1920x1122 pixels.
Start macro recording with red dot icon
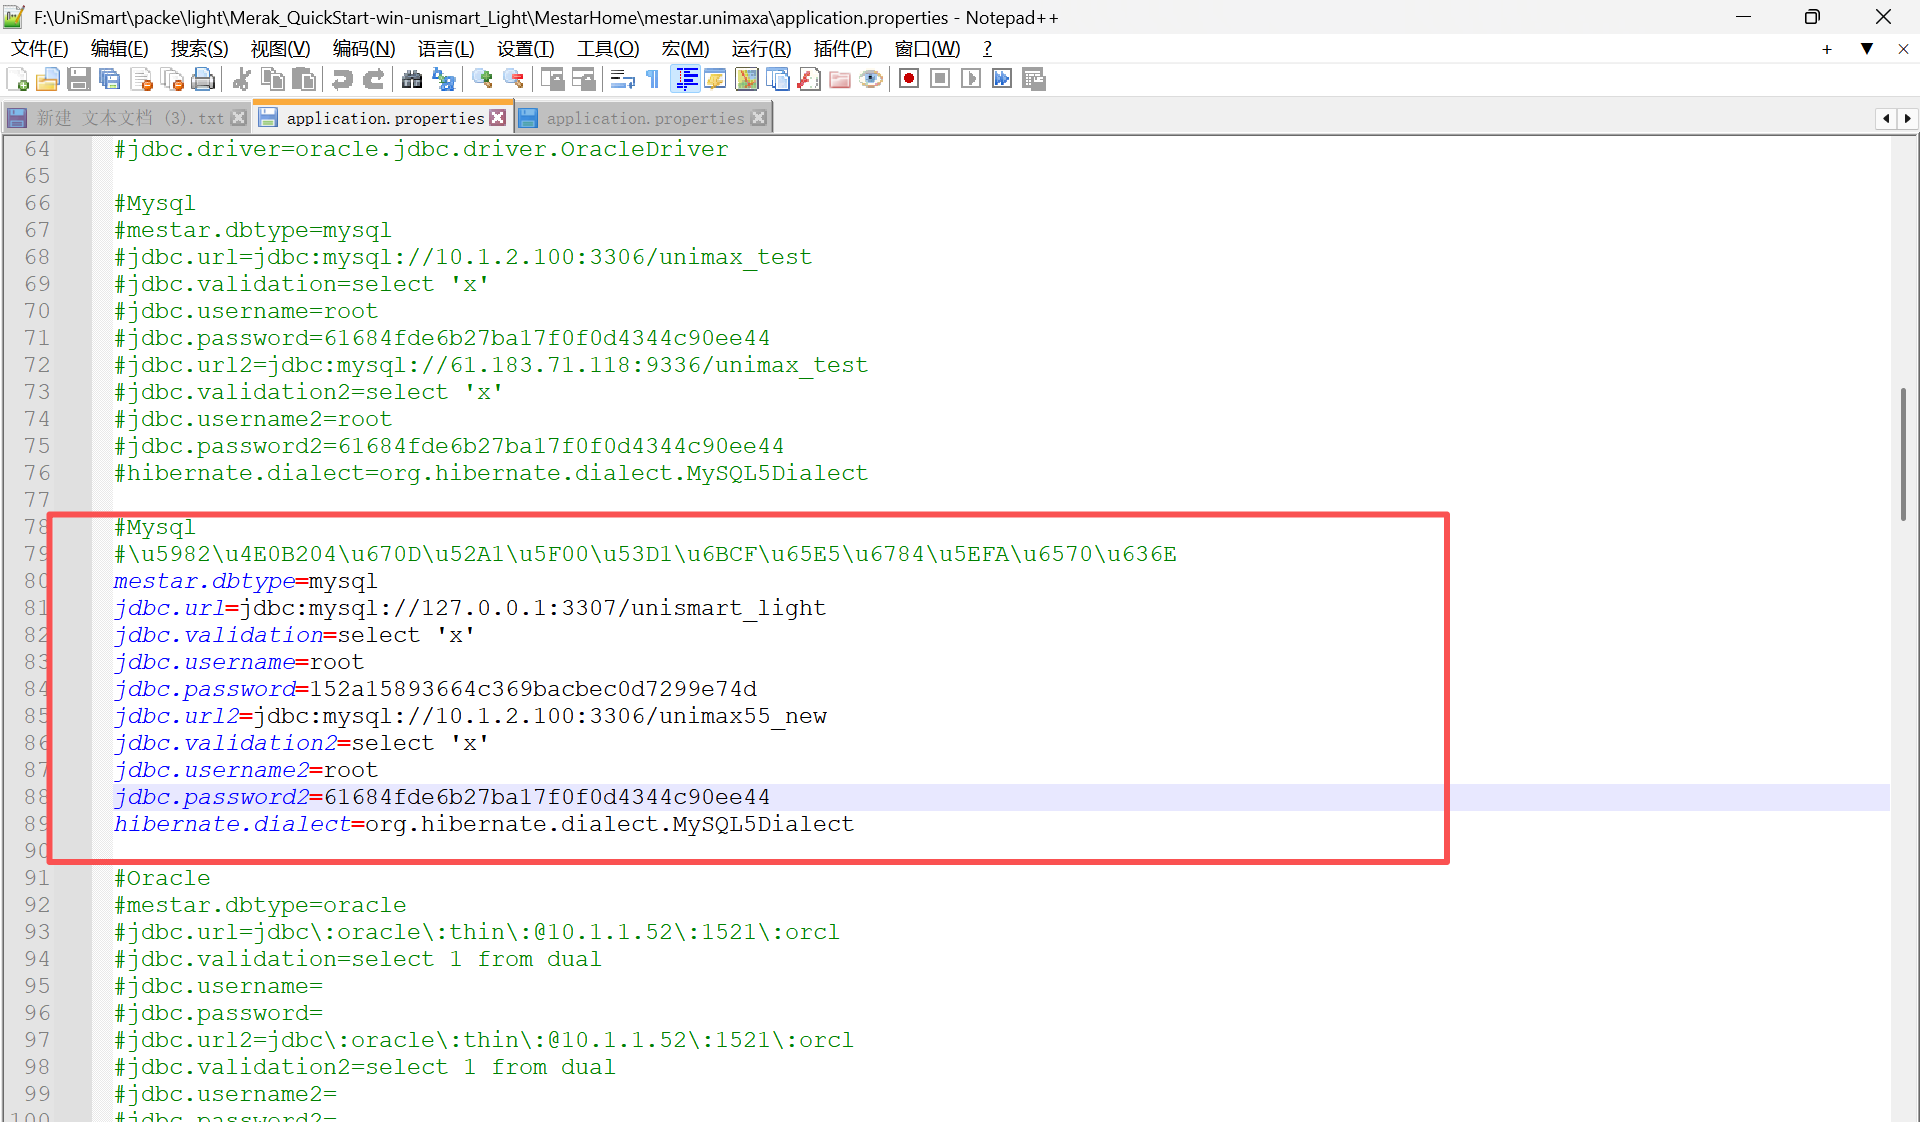908,79
